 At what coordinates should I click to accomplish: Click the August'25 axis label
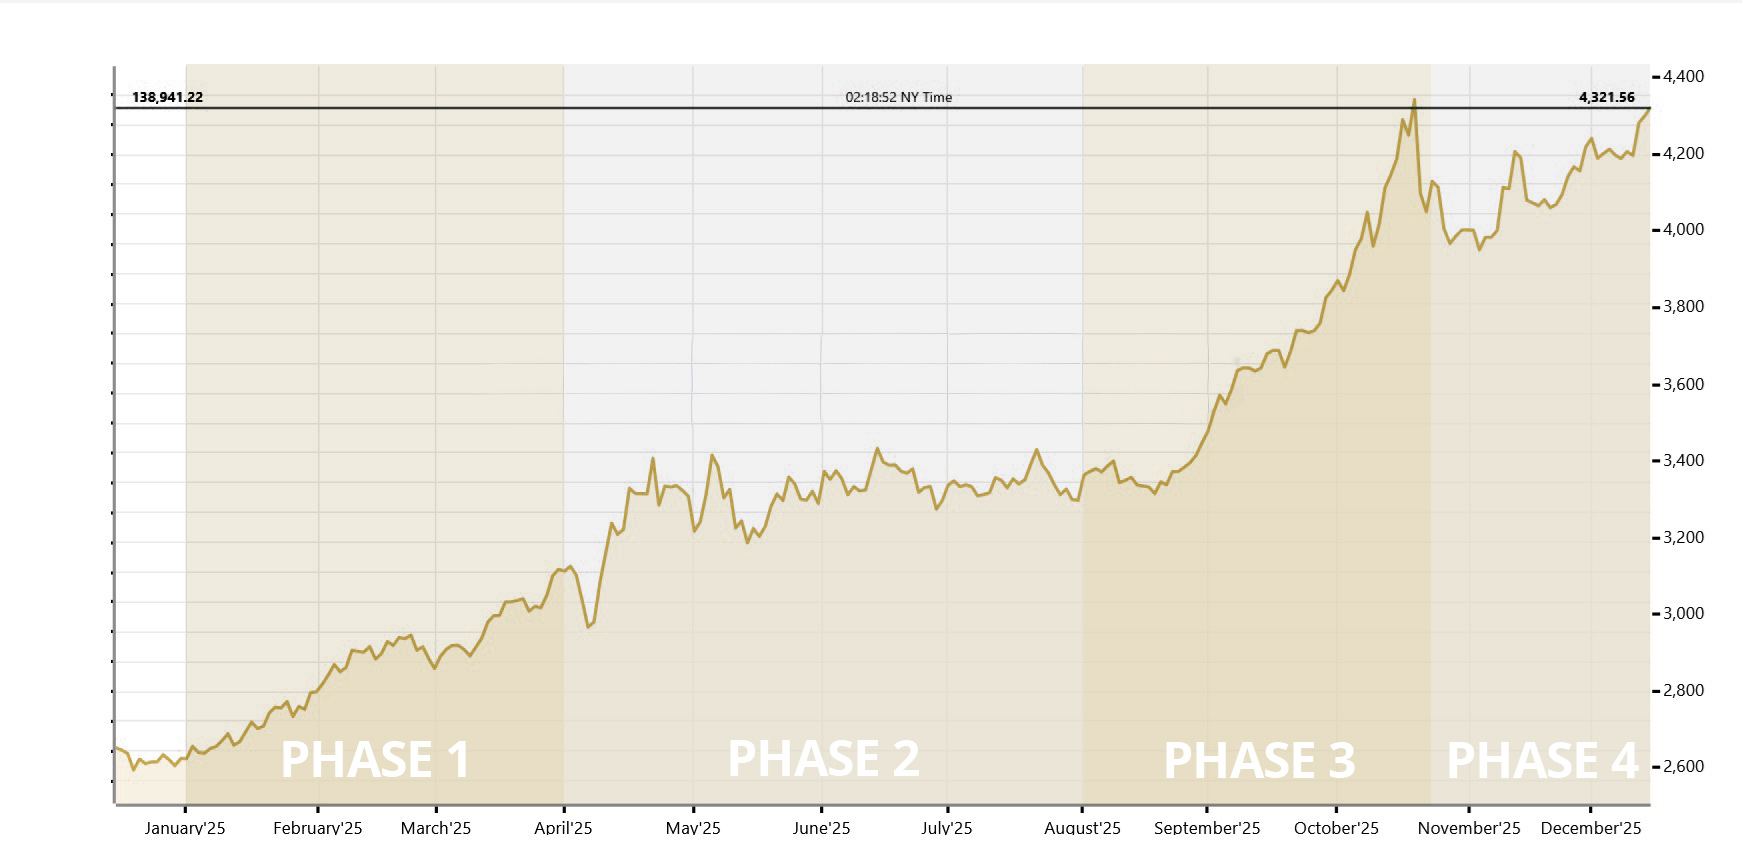1082,828
